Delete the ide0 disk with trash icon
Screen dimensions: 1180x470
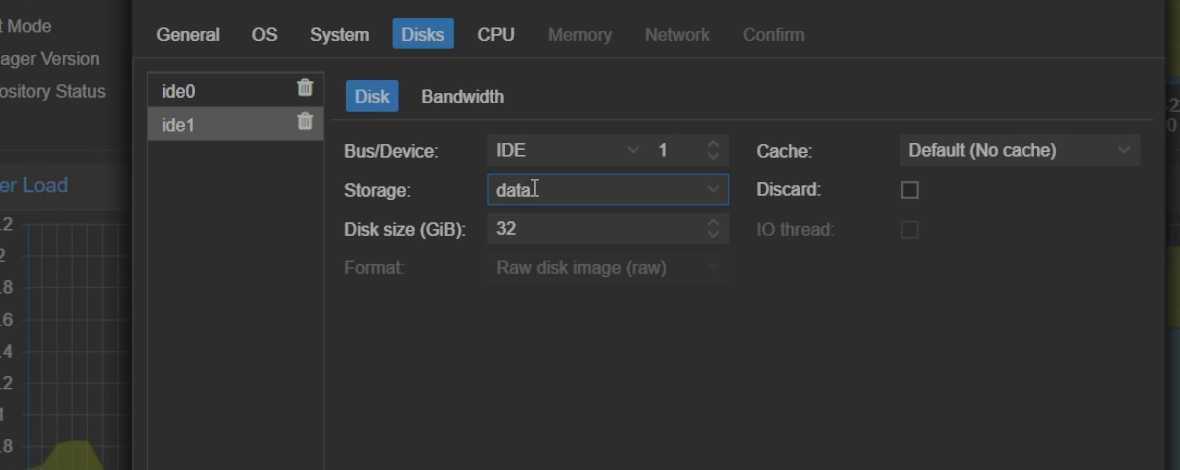tap(305, 88)
